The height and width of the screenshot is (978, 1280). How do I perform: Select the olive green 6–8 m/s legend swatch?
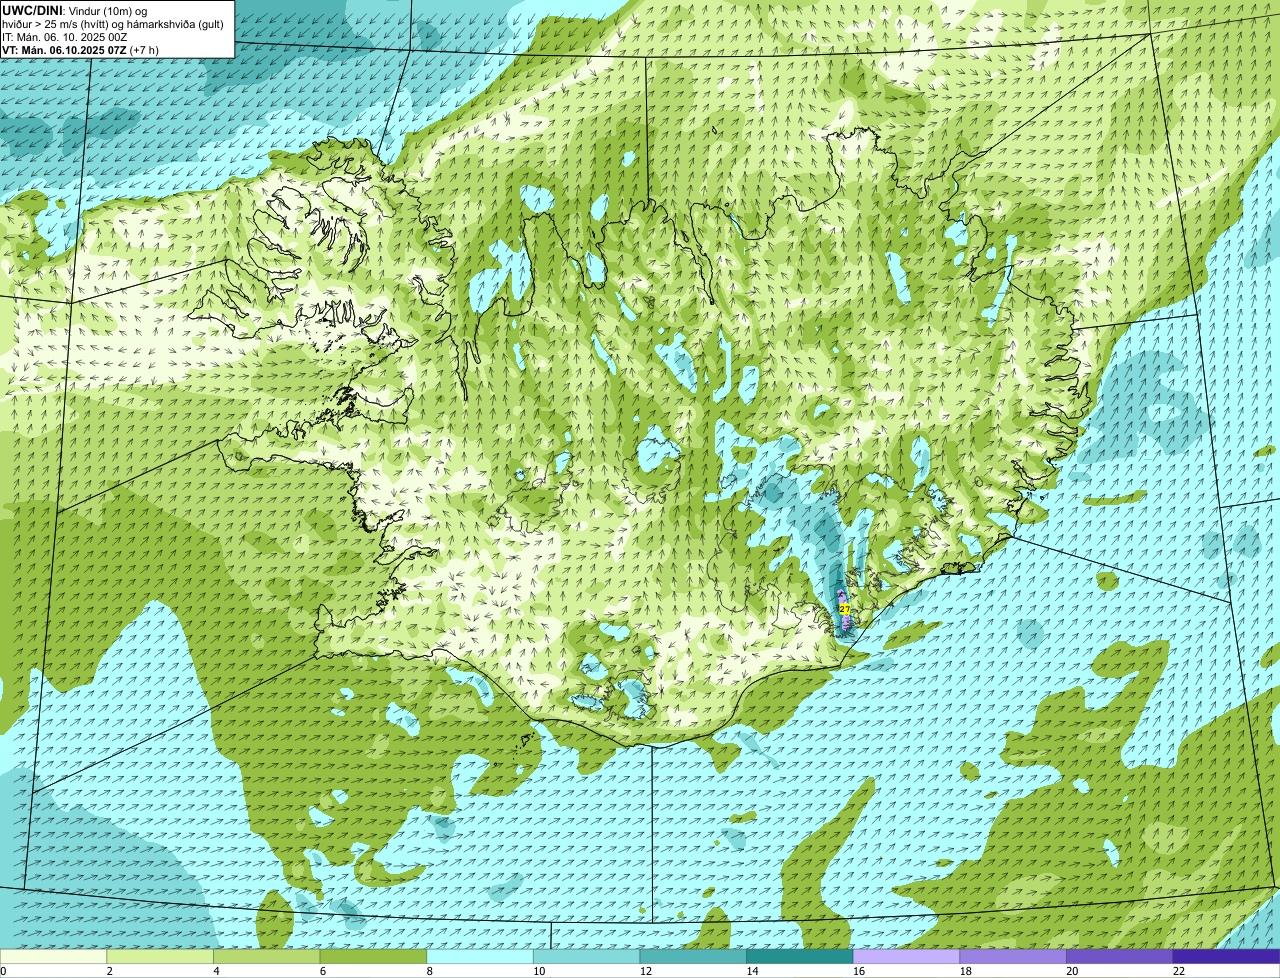pyautogui.click(x=373, y=956)
